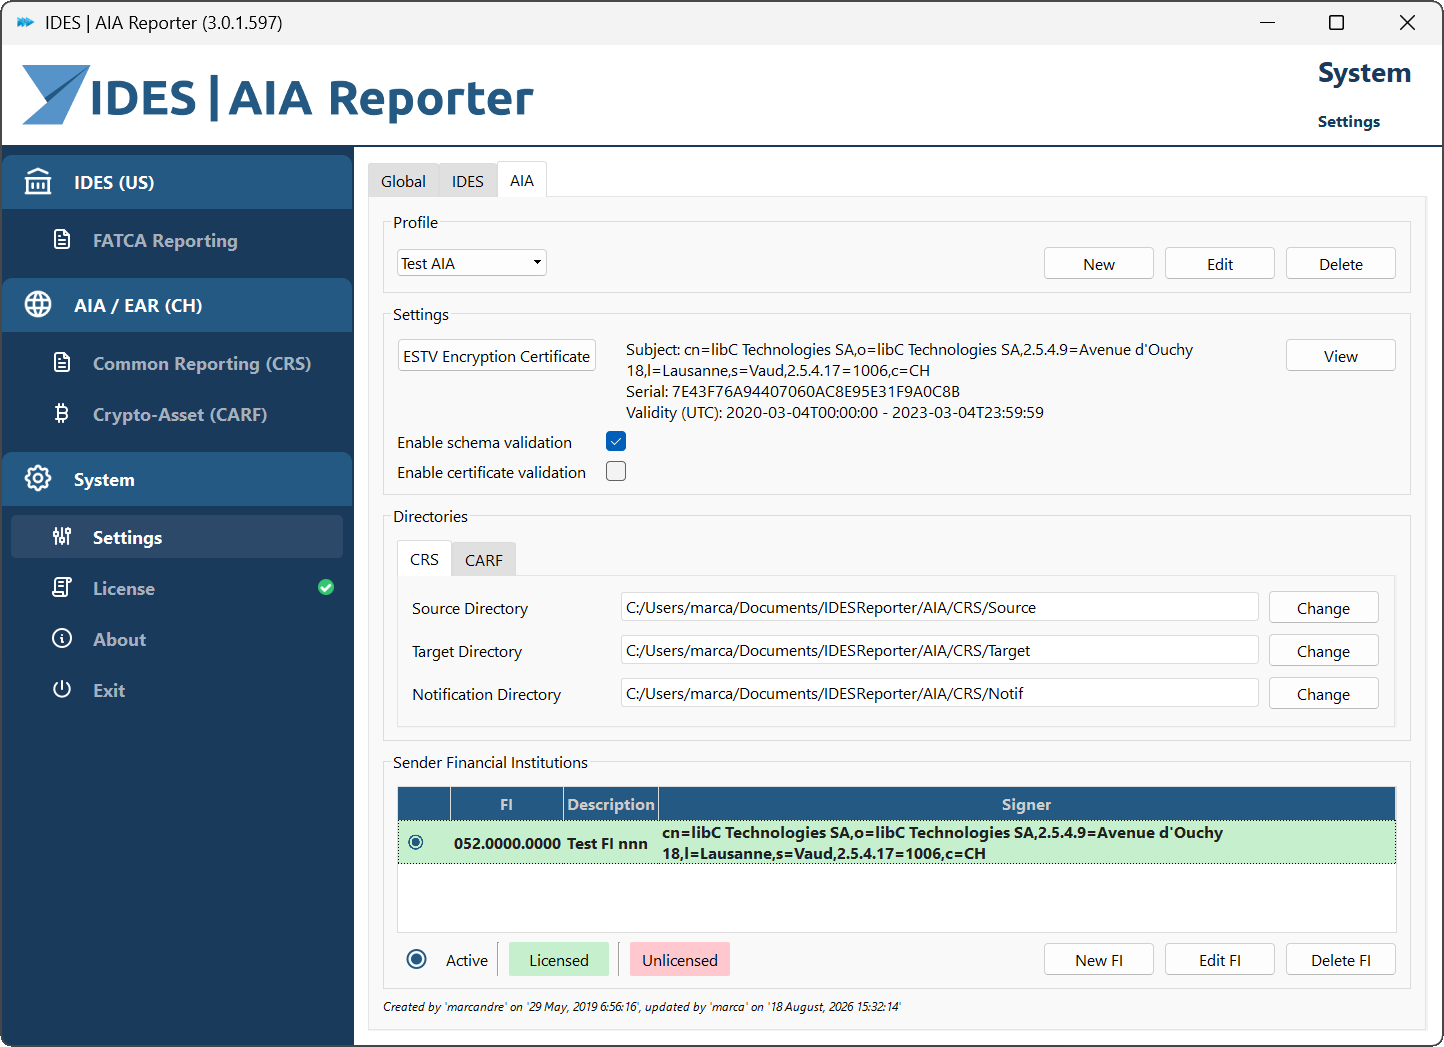This screenshot has height=1047, width=1444.
Task: Select the CRS directories tab
Action: (424, 559)
